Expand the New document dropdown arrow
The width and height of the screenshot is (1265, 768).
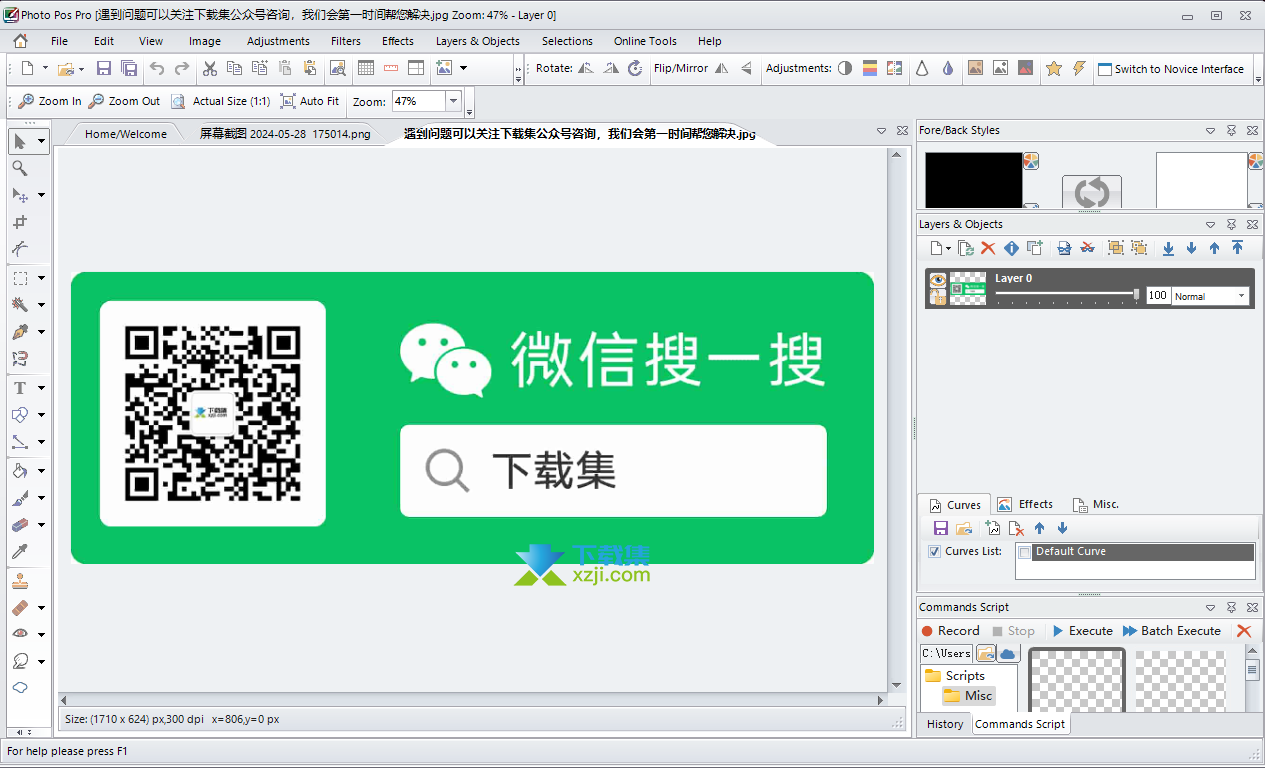[46, 69]
